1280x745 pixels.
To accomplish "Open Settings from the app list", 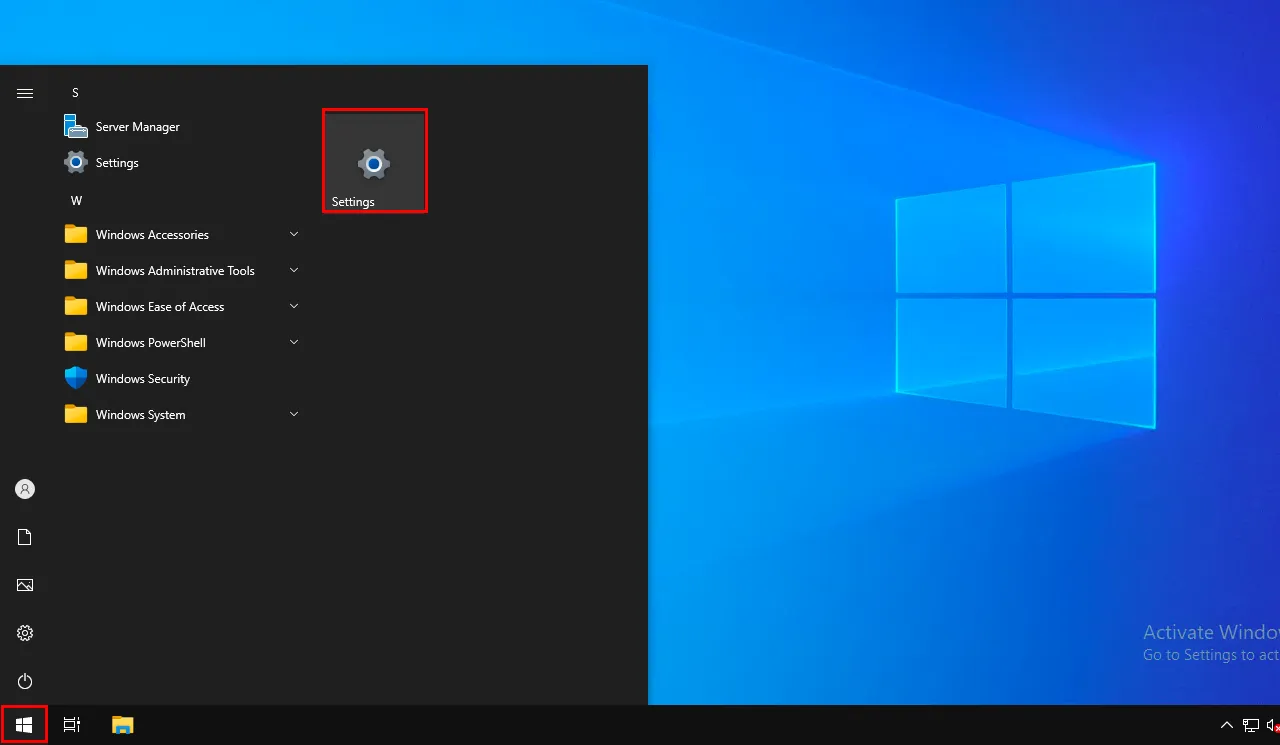I will tap(116, 163).
